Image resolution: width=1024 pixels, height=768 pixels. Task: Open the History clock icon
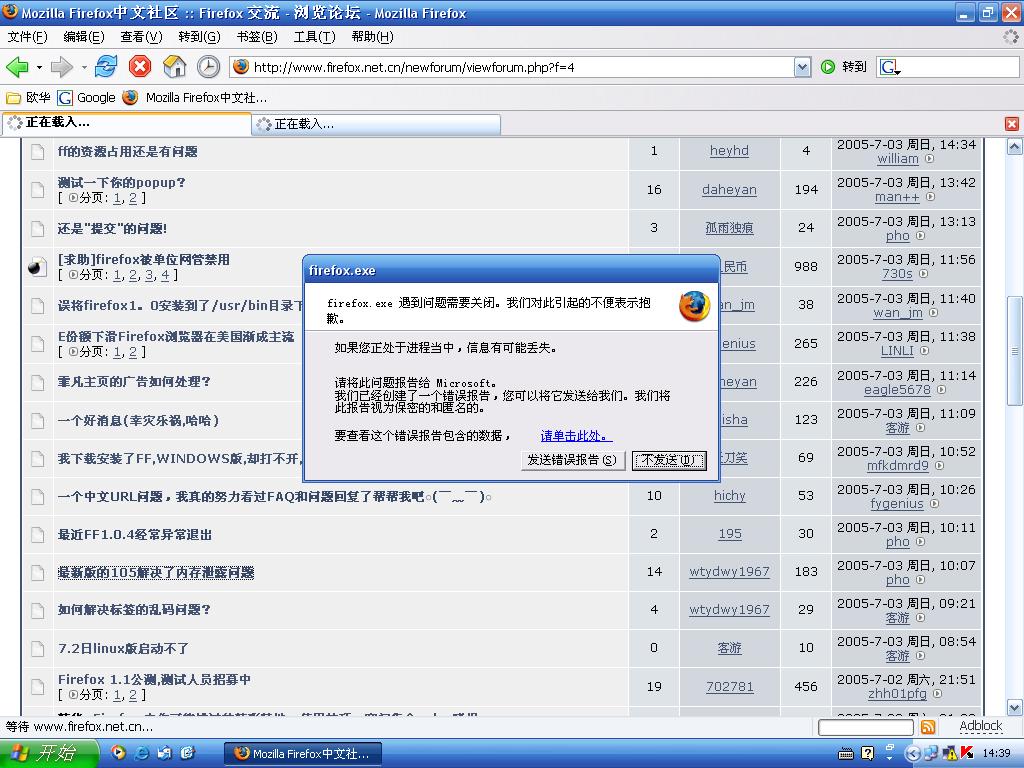[x=208, y=67]
